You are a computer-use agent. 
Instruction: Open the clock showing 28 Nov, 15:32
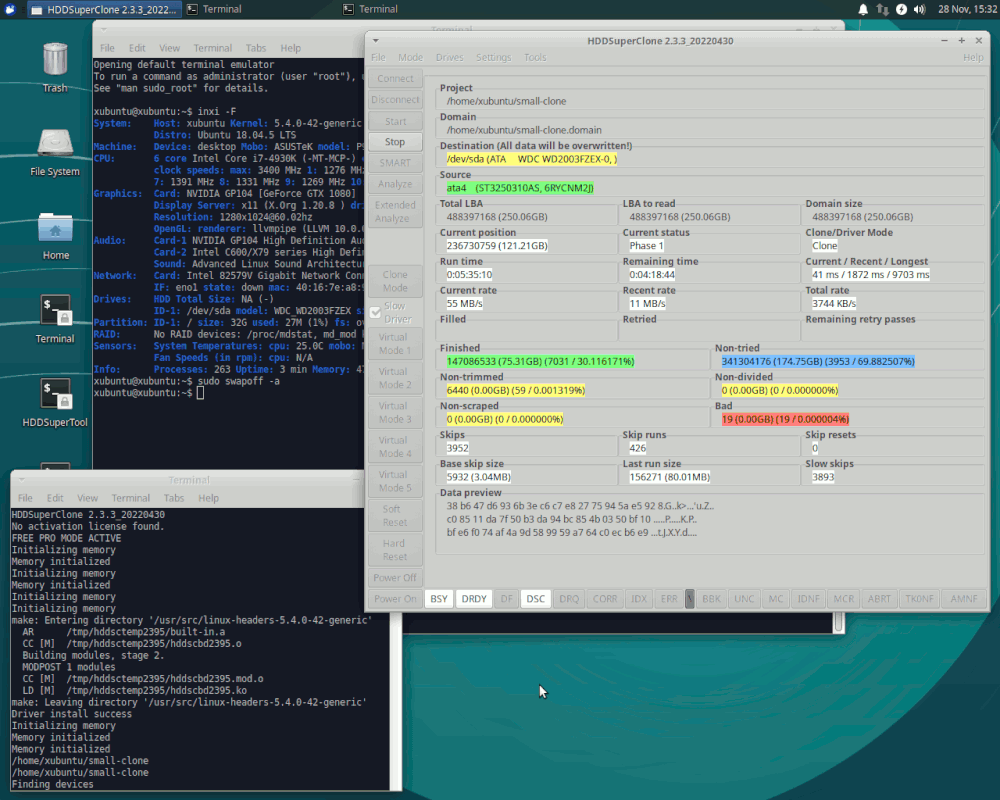[967, 9]
